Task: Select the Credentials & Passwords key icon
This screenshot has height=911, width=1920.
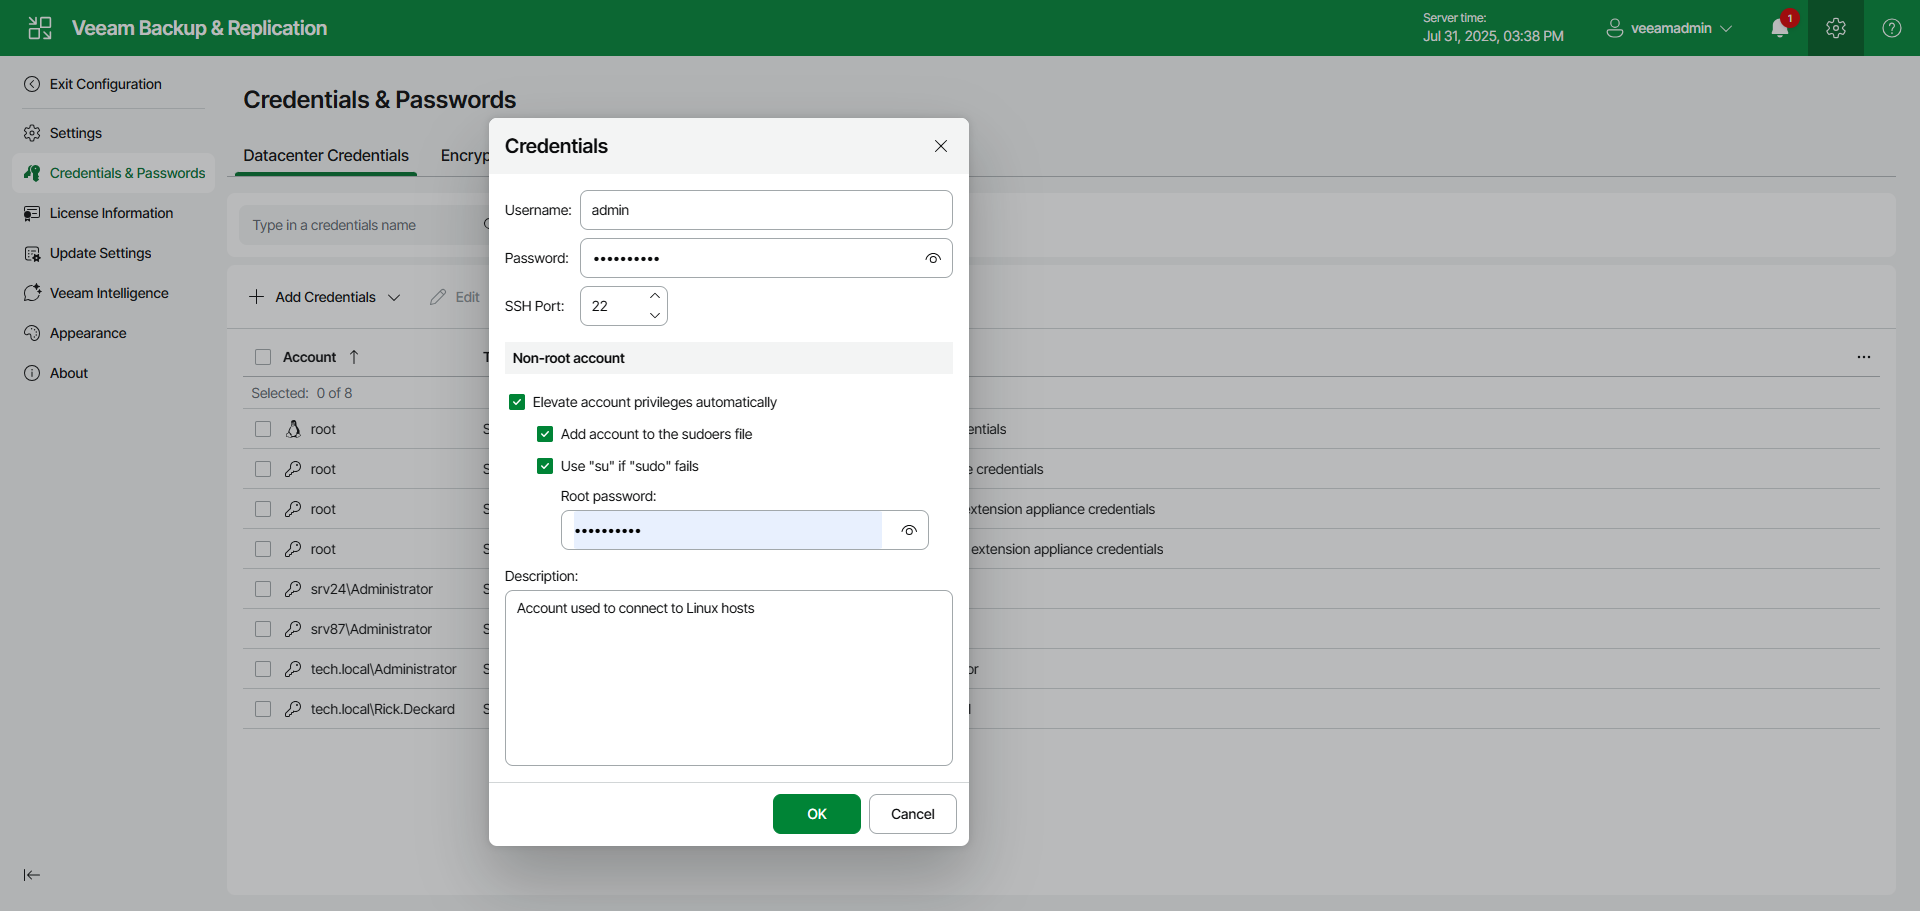Action: click(33, 172)
